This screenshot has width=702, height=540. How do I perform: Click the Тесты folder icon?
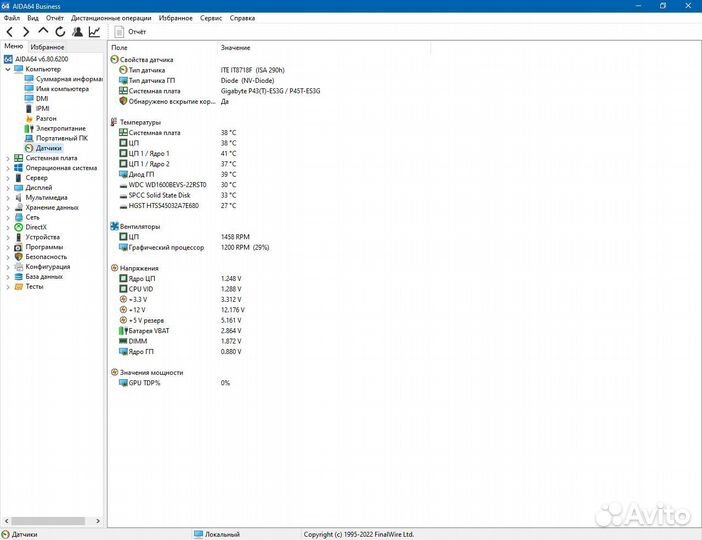pyautogui.click(x=18, y=286)
